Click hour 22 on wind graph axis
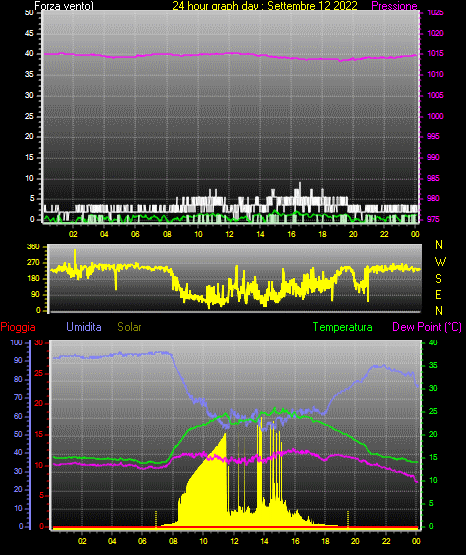This screenshot has width=466, height=555. click(384, 234)
